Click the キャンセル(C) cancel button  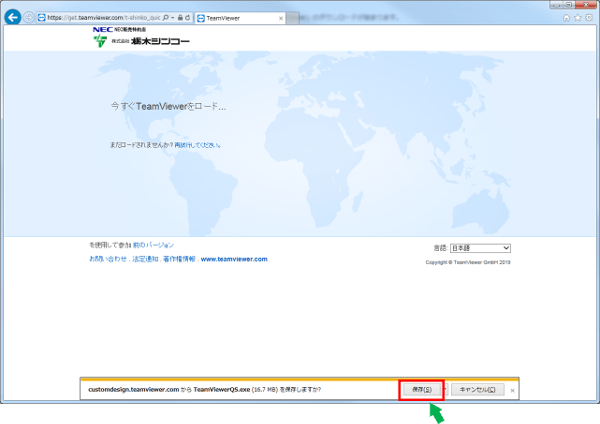click(478, 390)
